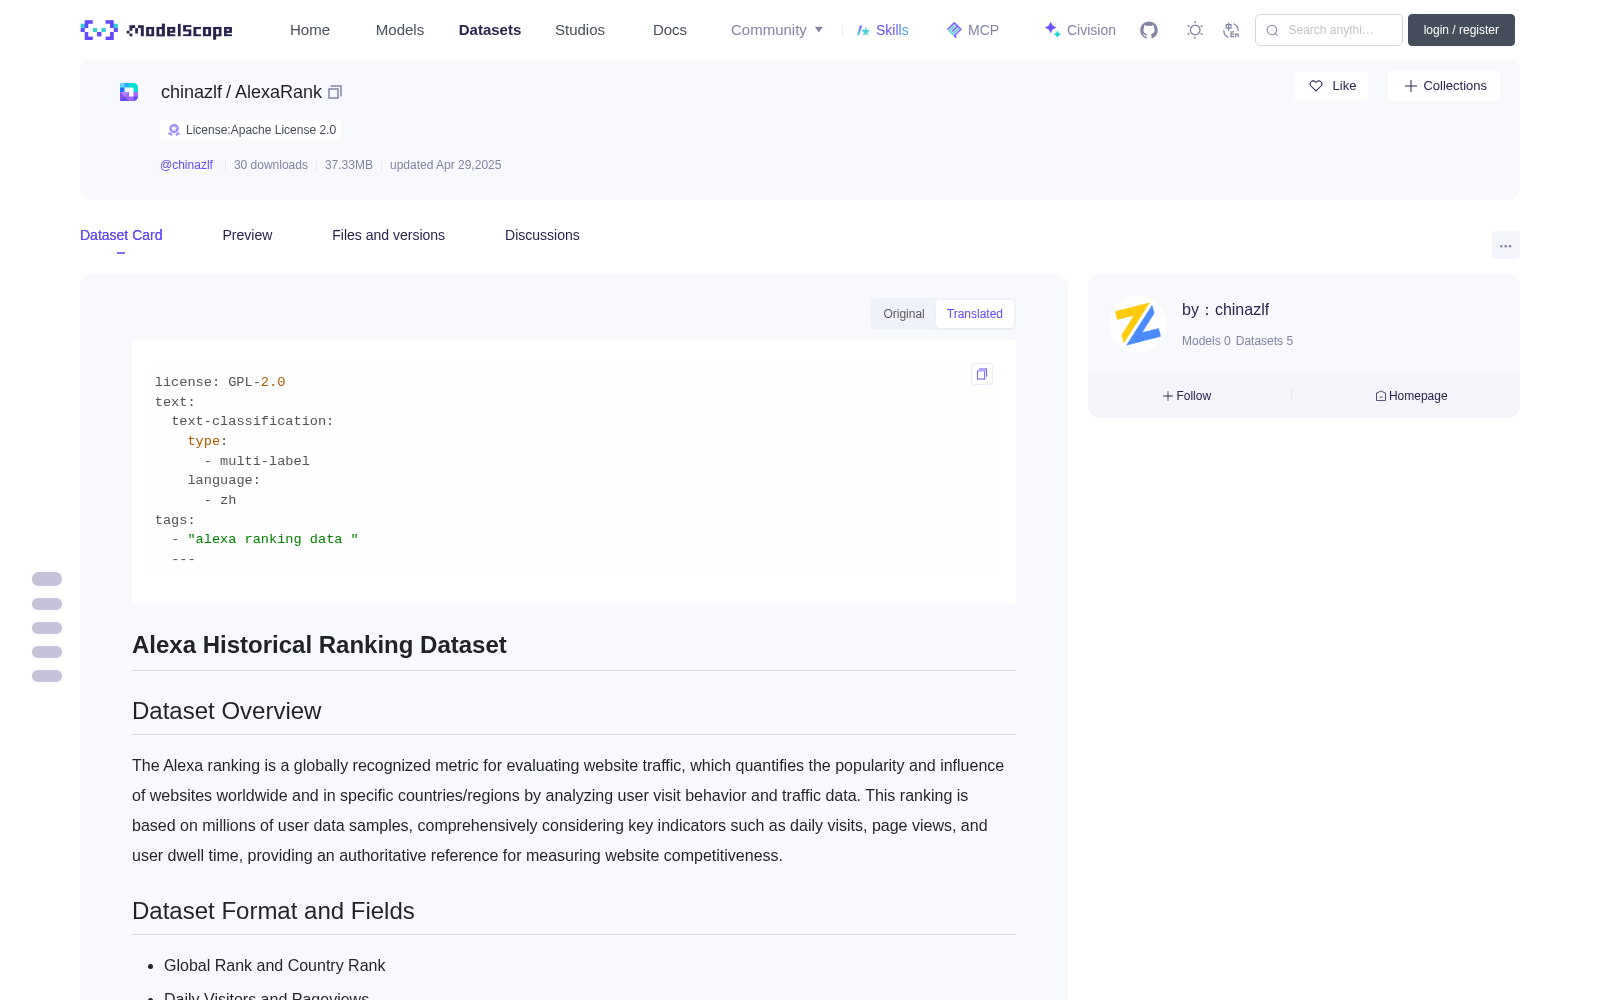Open the three-dot more options menu
The width and height of the screenshot is (1600, 1000).
[1506, 245]
